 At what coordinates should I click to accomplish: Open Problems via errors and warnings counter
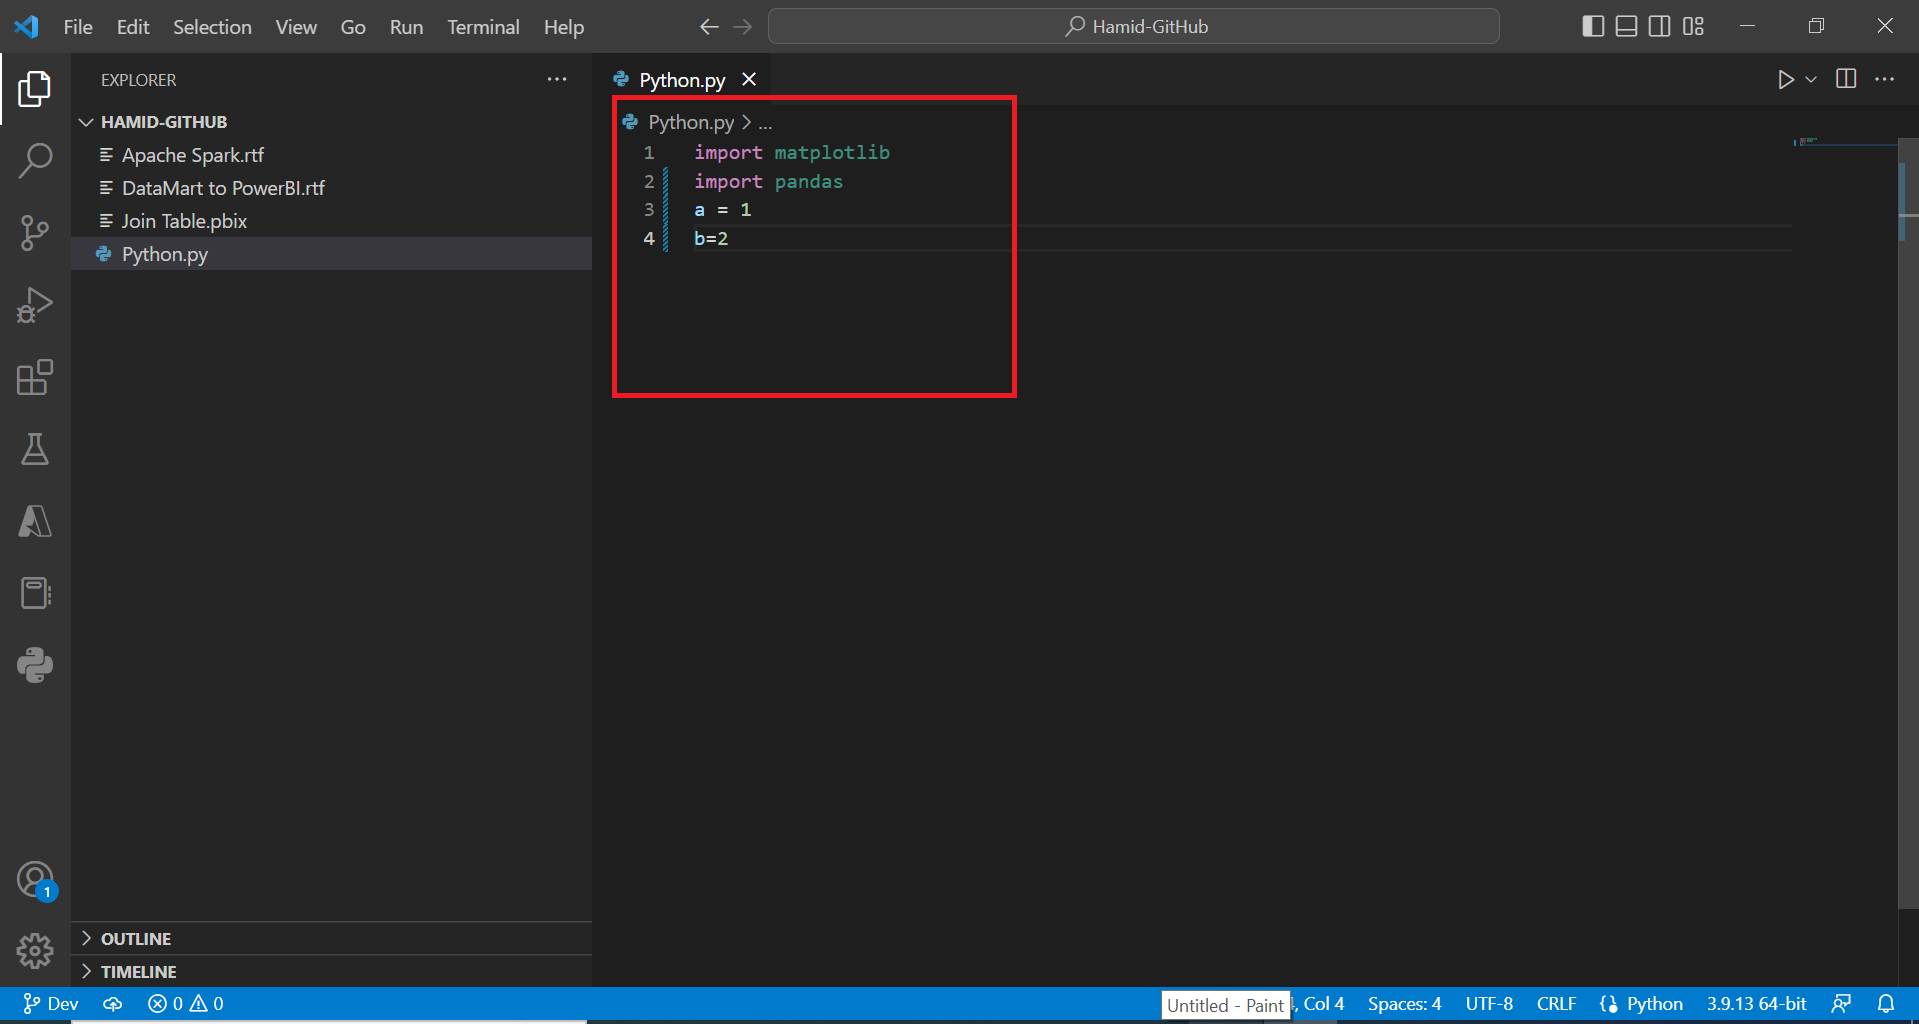[186, 1004]
